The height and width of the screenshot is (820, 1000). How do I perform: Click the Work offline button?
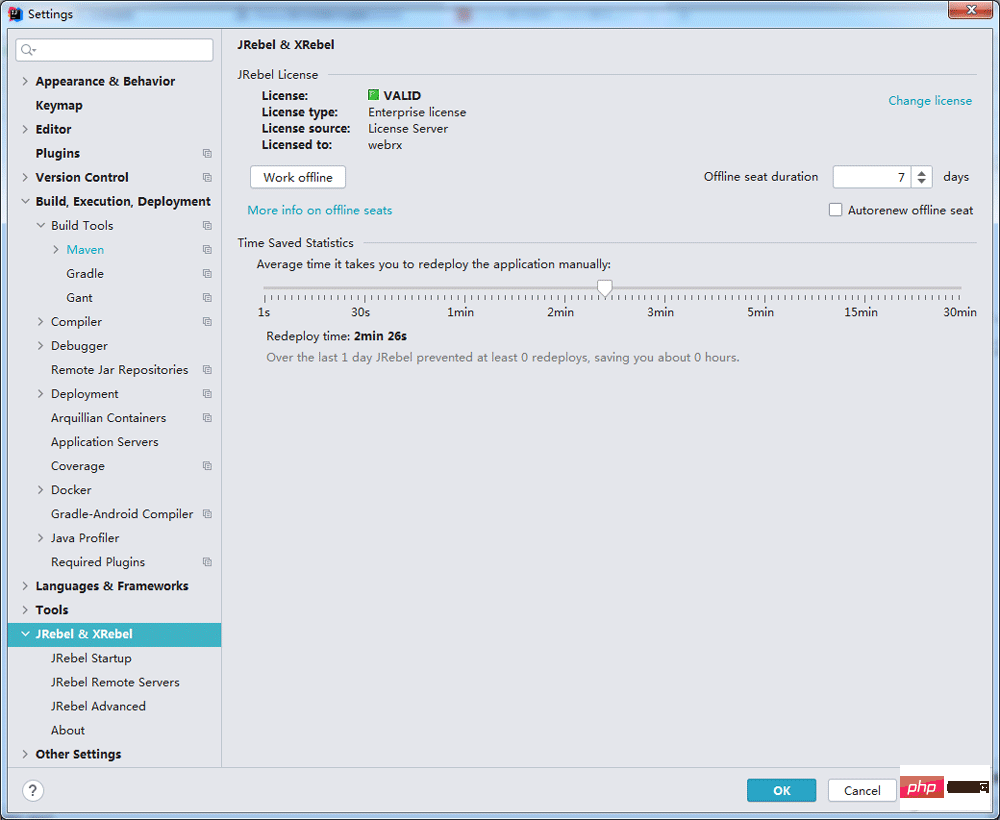click(298, 177)
